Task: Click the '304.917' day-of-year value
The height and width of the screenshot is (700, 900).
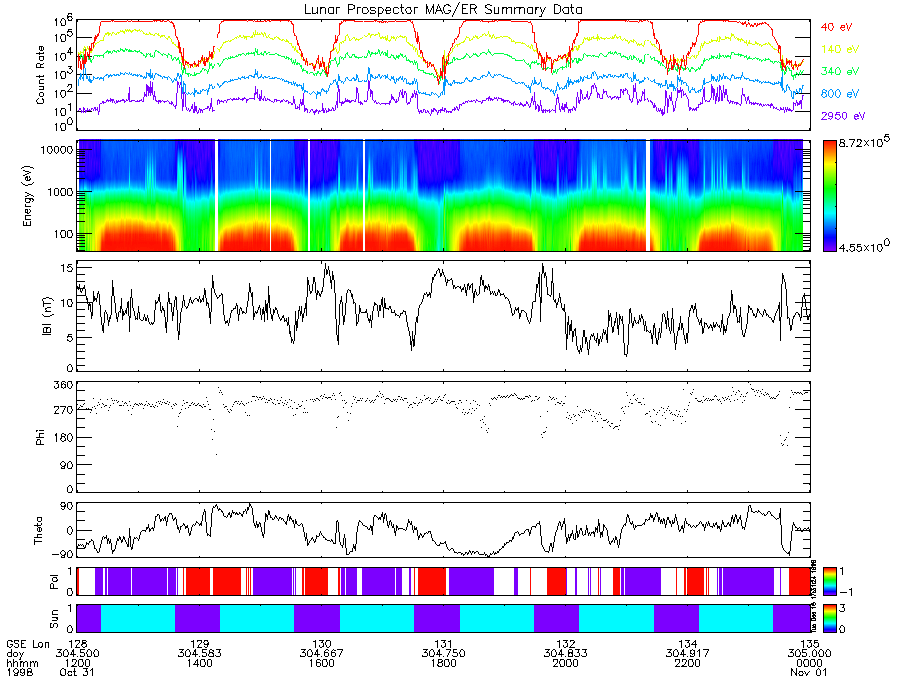Action: pyautogui.click(x=688, y=654)
